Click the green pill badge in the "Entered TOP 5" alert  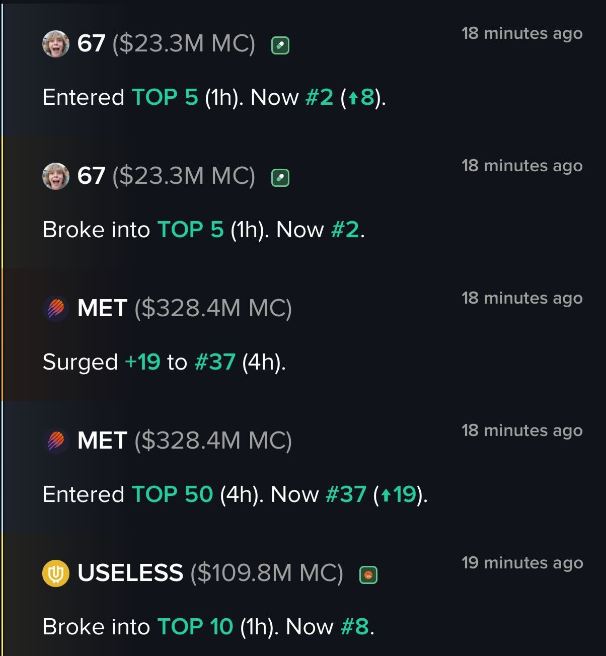[281, 45]
